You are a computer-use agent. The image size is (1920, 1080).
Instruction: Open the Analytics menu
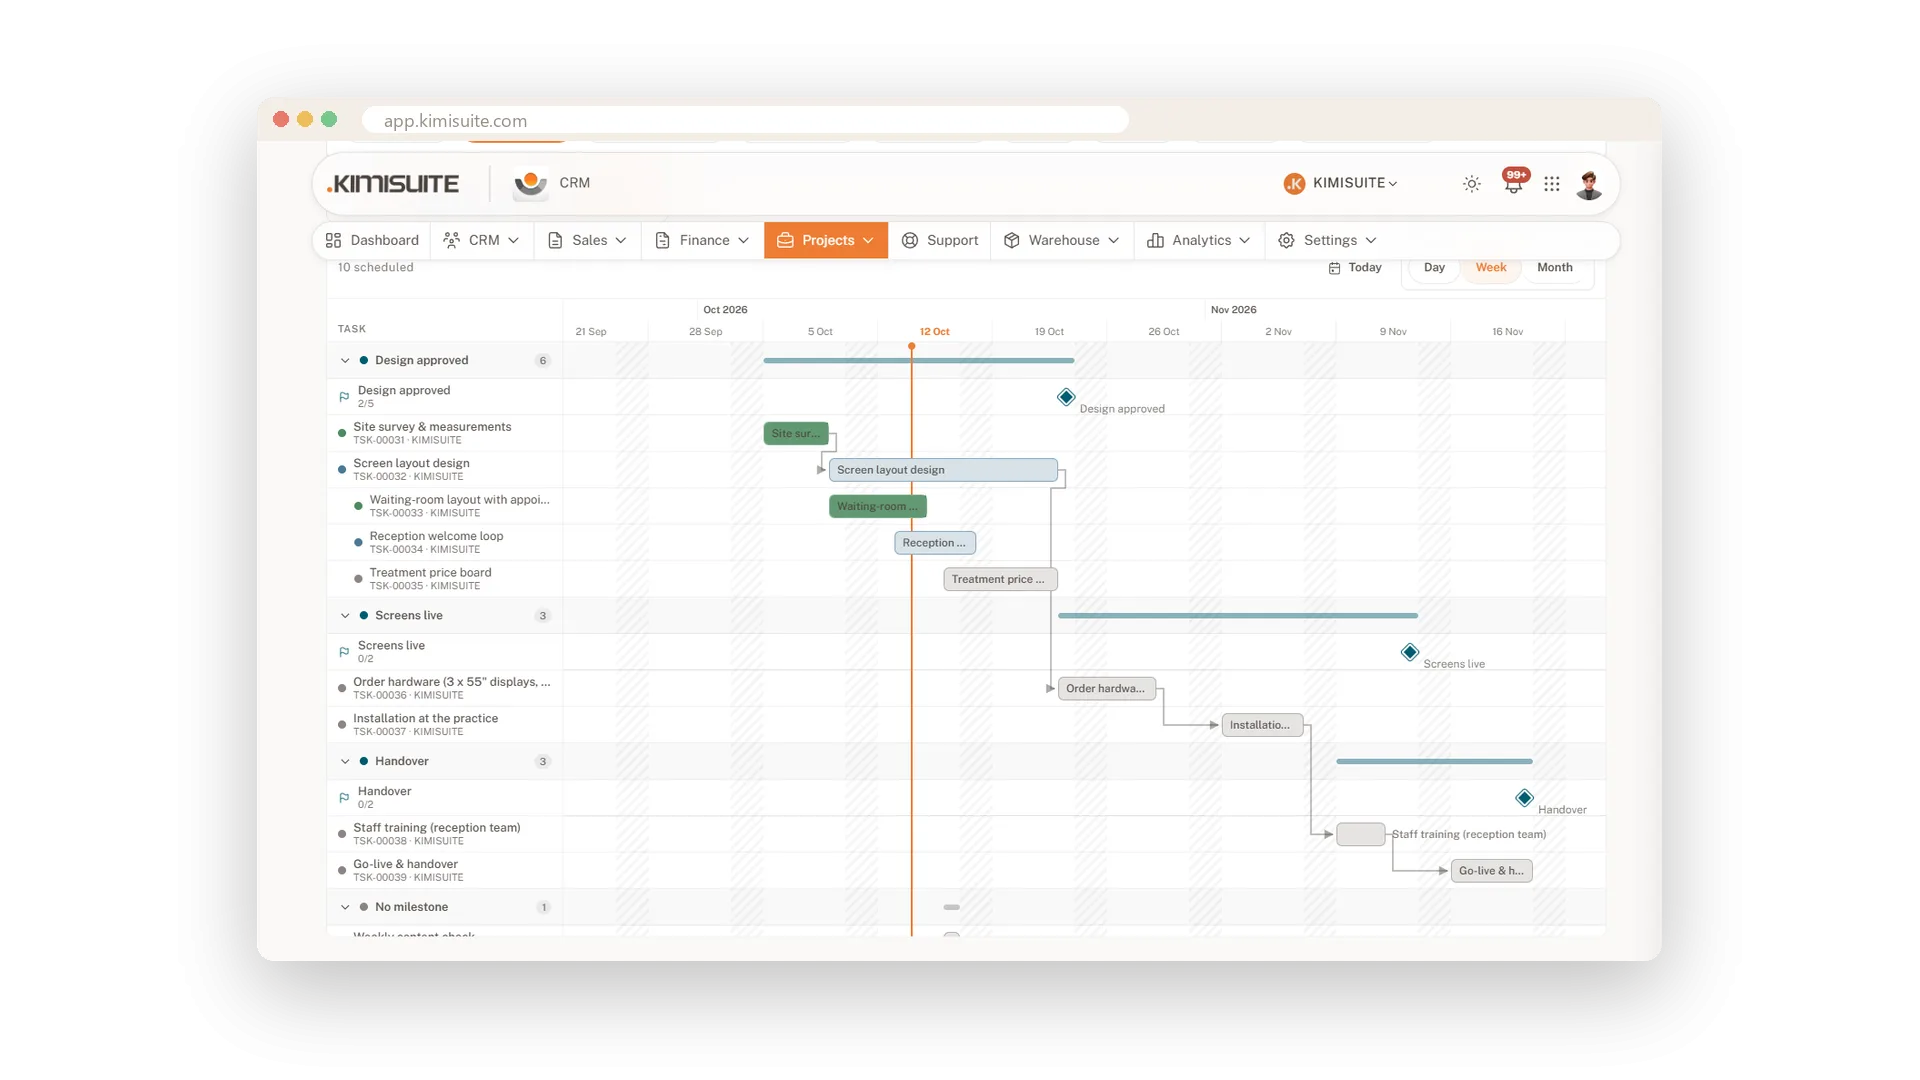click(1198, 240)
